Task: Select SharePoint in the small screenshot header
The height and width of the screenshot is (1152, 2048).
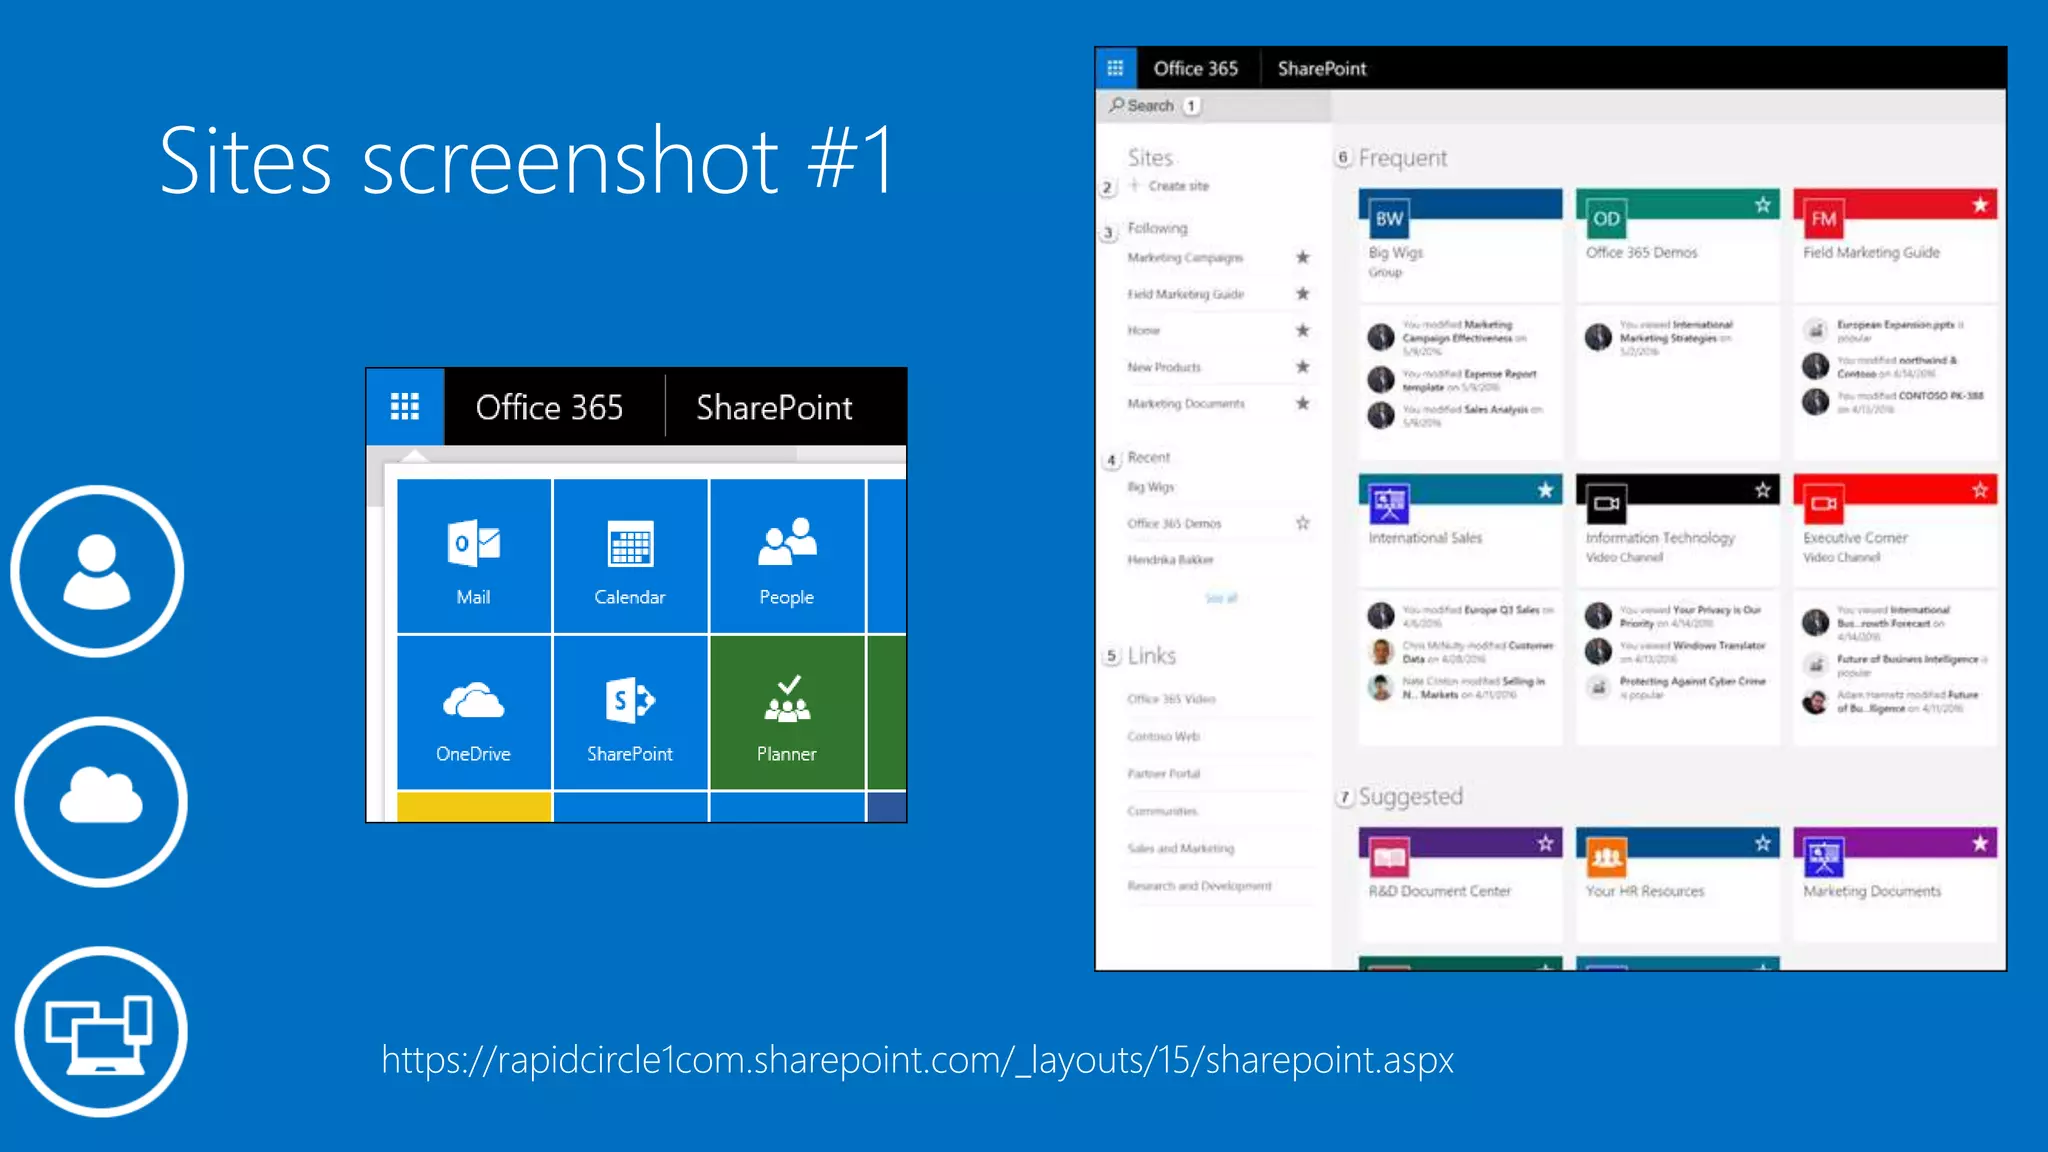Action: pos(774,407)
